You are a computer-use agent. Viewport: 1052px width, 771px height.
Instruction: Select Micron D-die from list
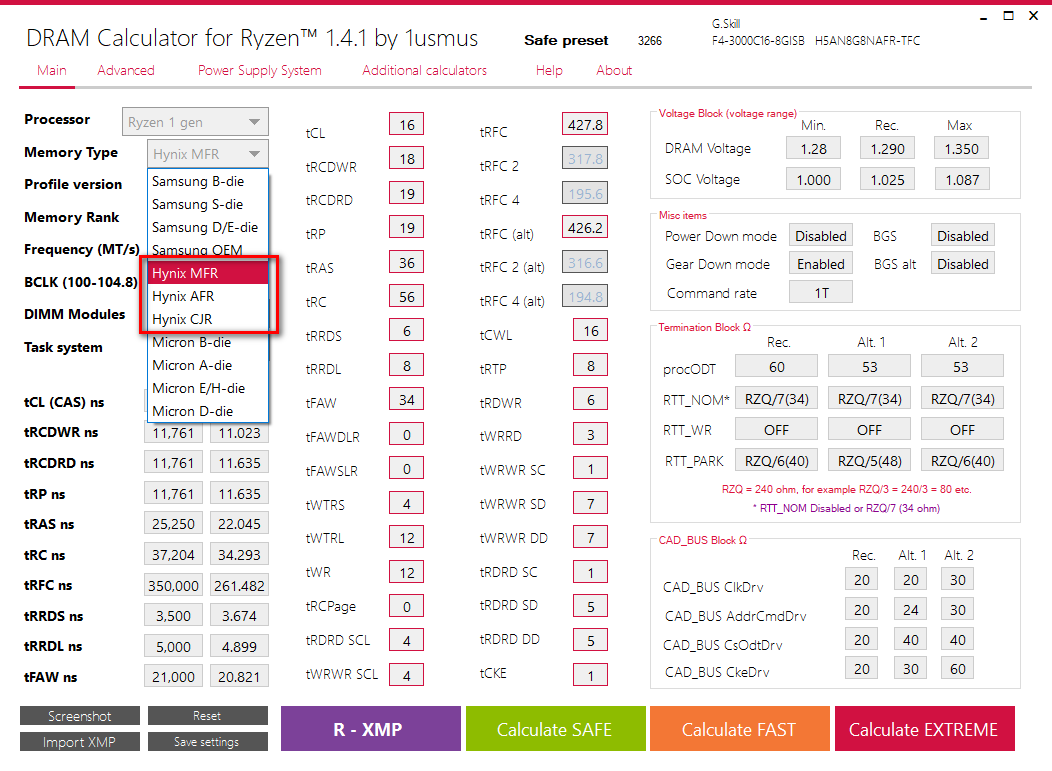click(208, 411)
